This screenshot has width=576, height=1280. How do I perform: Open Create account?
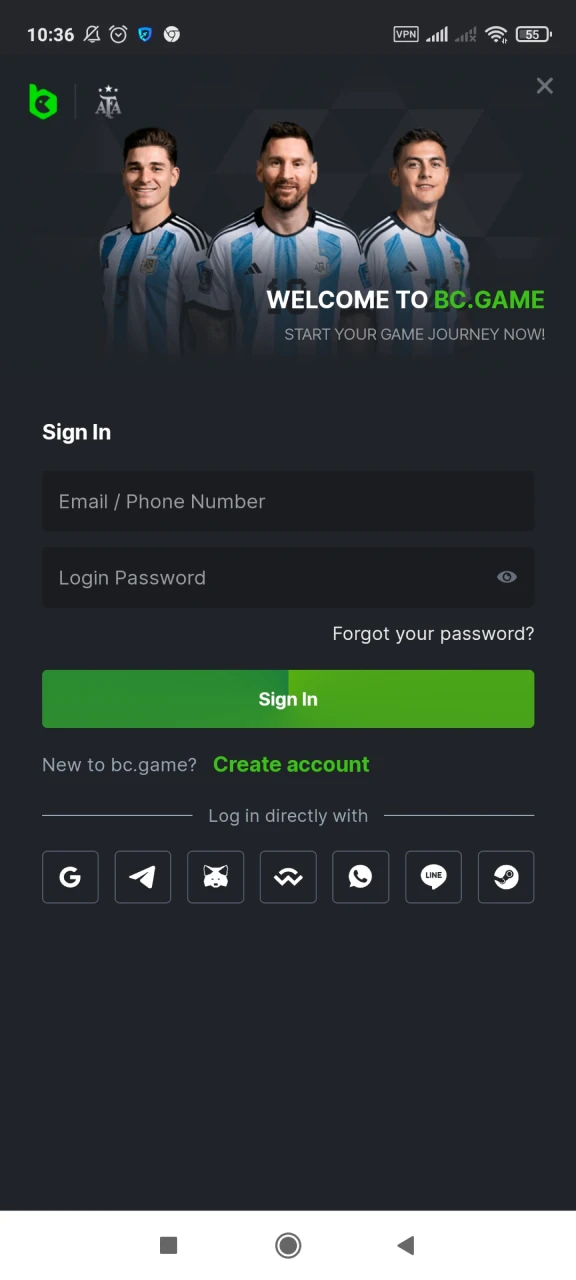291,764
